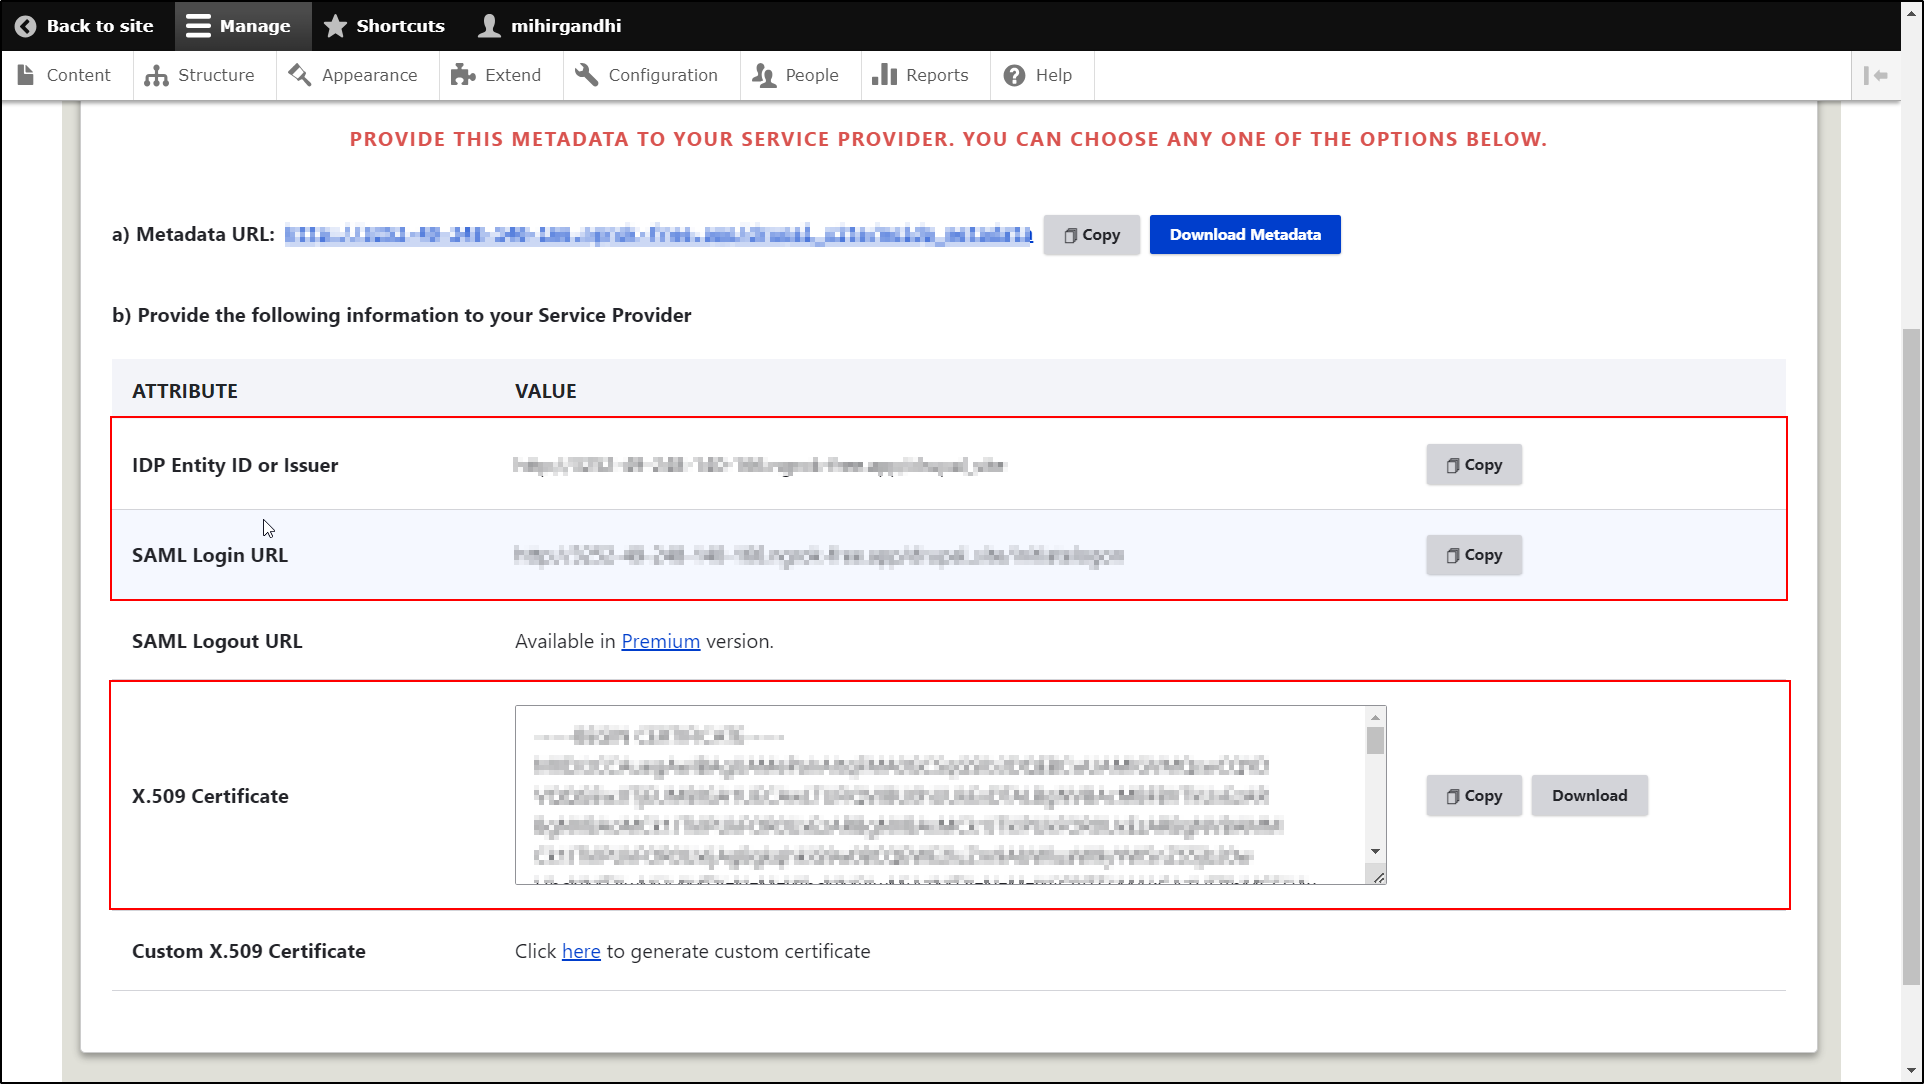Scroll down the X.509 Certificate text area
The image size is (1924, 1084).
pos(1374,853)
